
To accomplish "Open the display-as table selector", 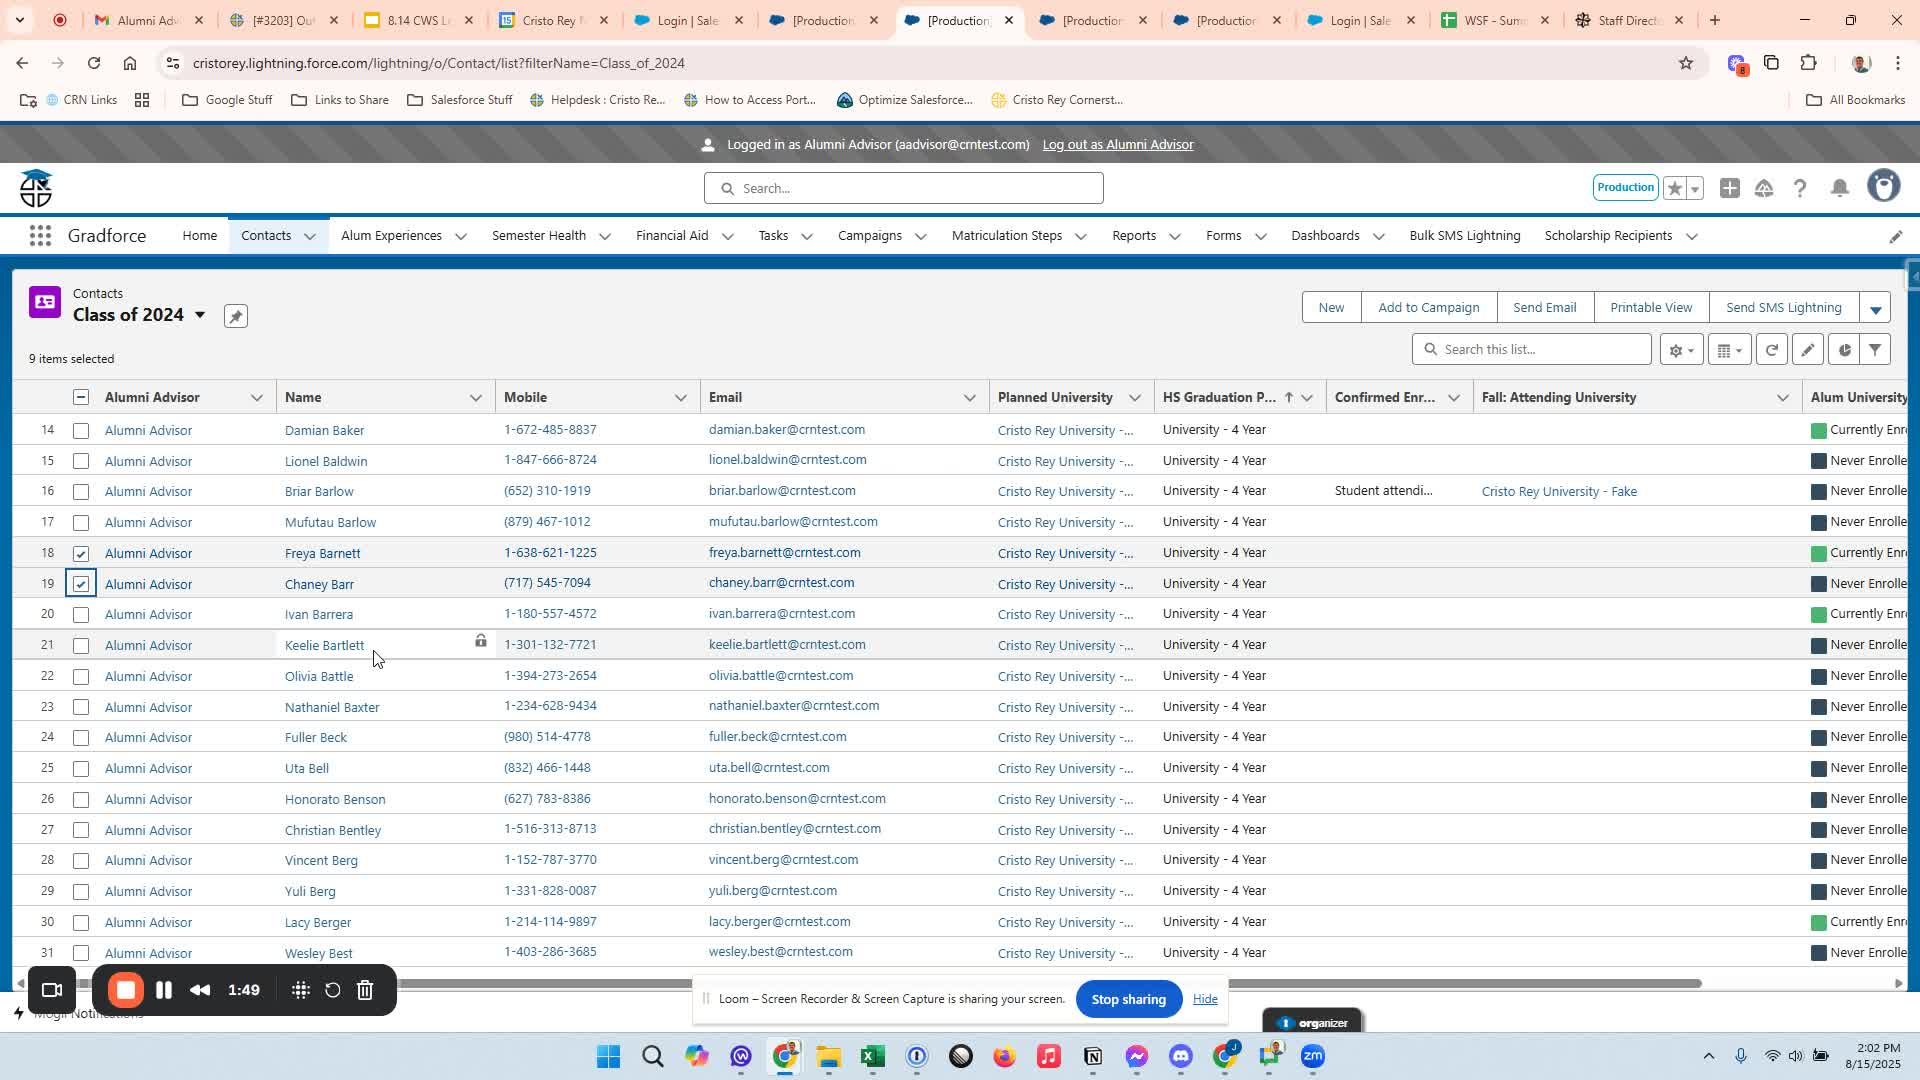I will [x=1729, y=350].
